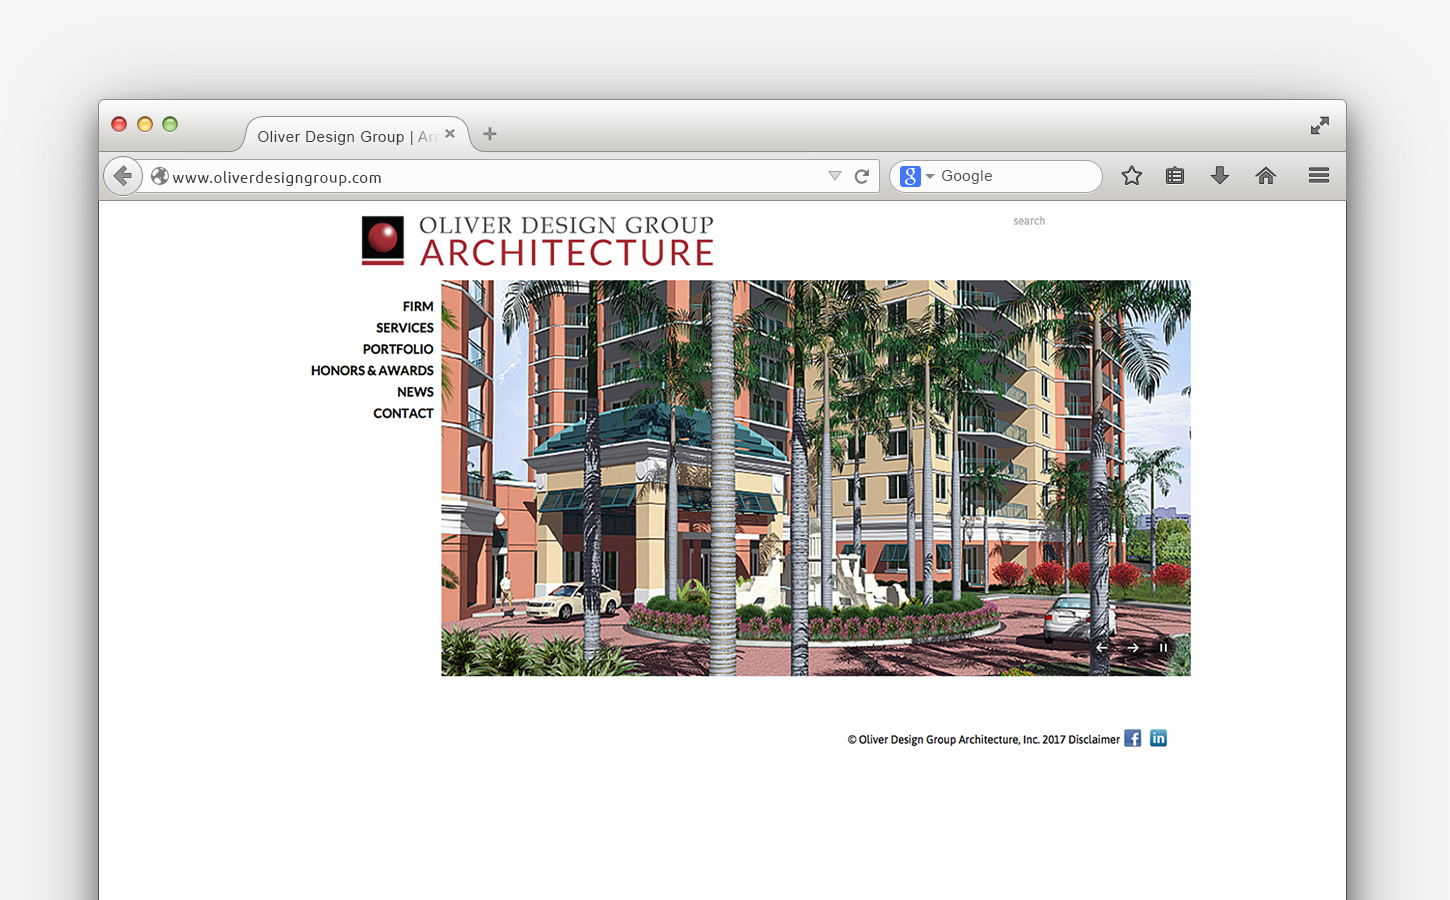This screenshot has width=1450, height=900.
Task: Open the HONORS & AWARDS menu item
Action: point(372,371)
